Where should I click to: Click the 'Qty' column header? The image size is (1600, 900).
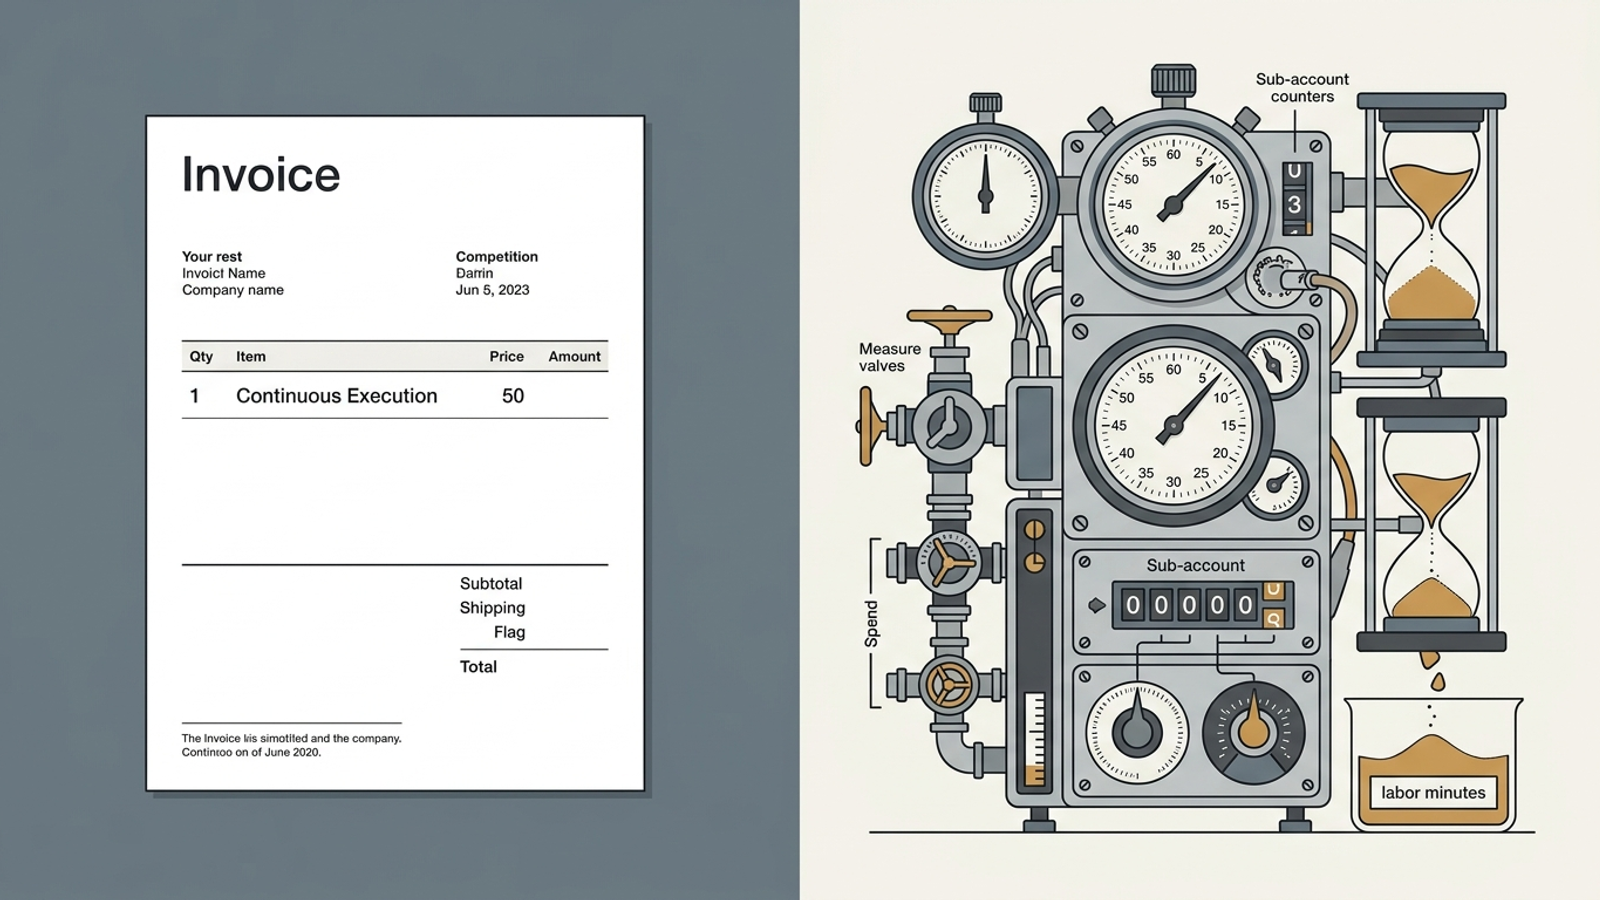pos(201,356)
